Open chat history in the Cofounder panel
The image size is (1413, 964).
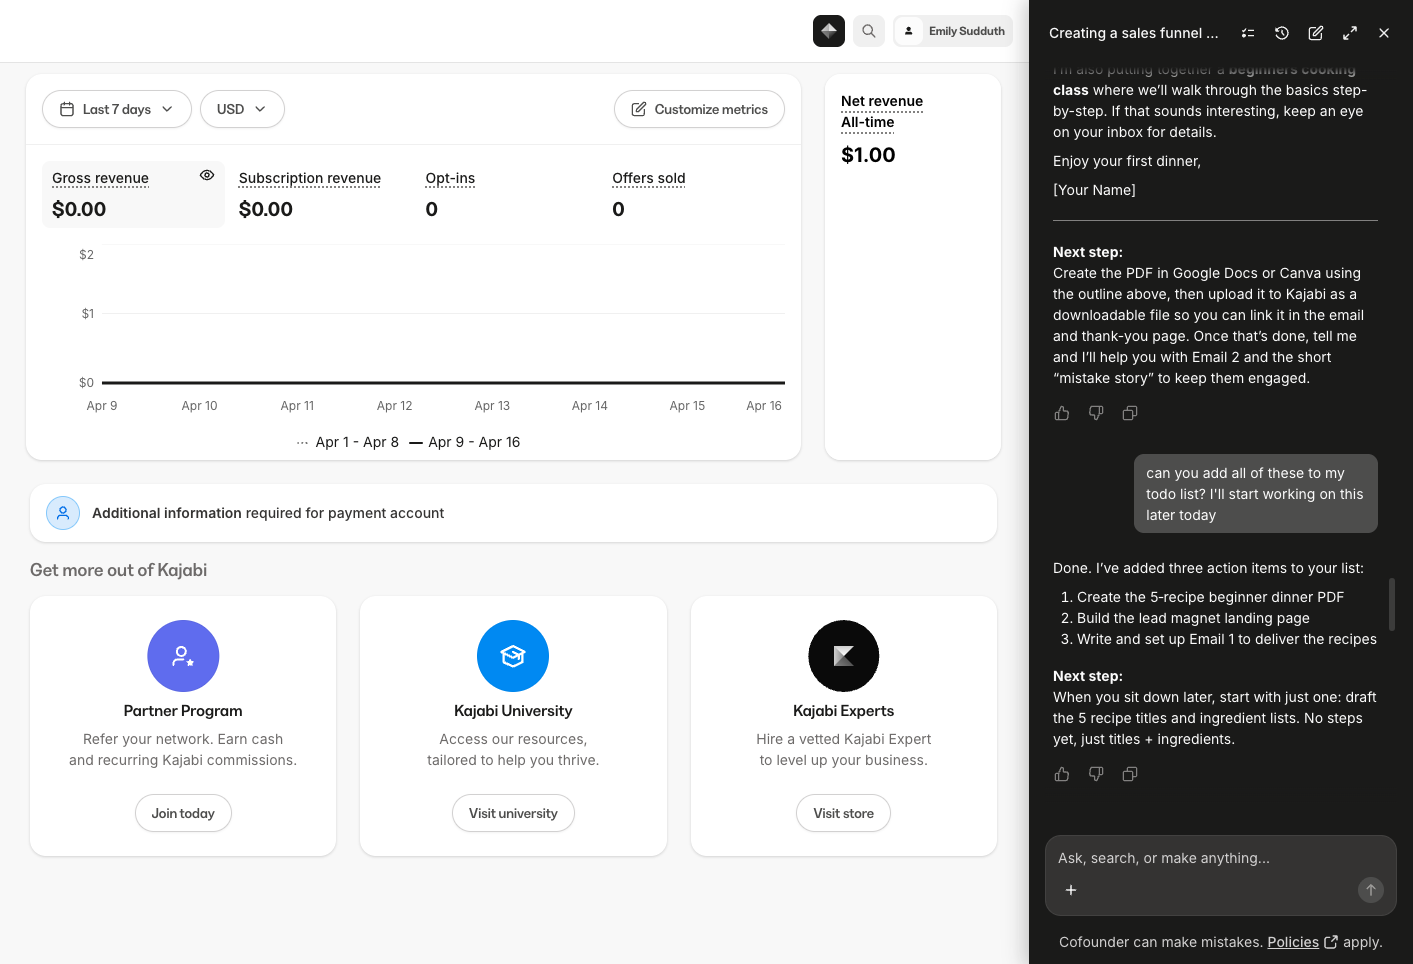tap(1281, 33)
